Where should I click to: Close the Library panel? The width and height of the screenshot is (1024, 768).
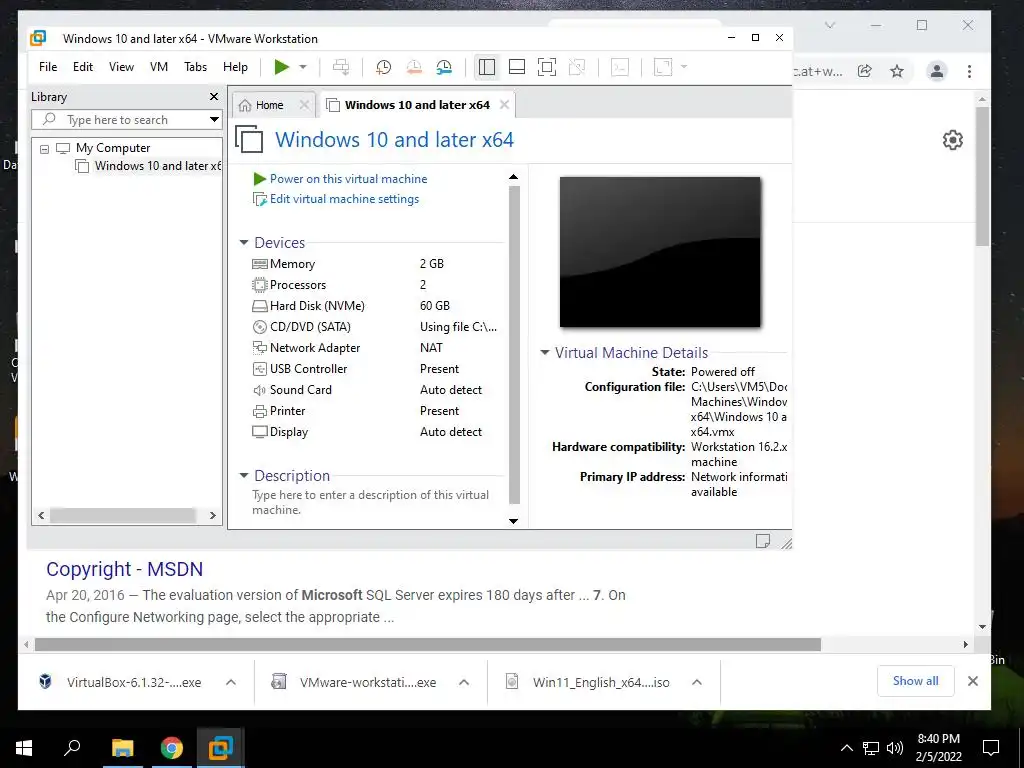(214, 97)
